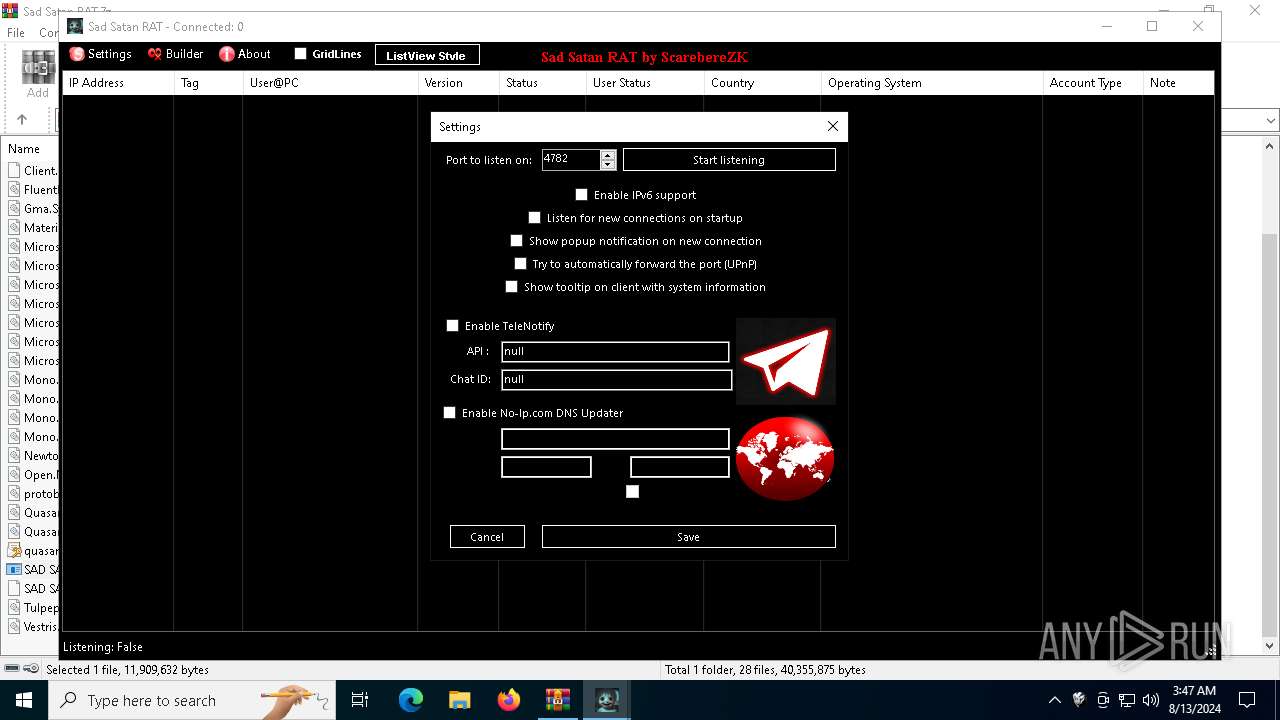The image size is (1280, 720).
Task: Switch to the Sad Satan RAT taskbar icon
Action: tap(607, 700)
